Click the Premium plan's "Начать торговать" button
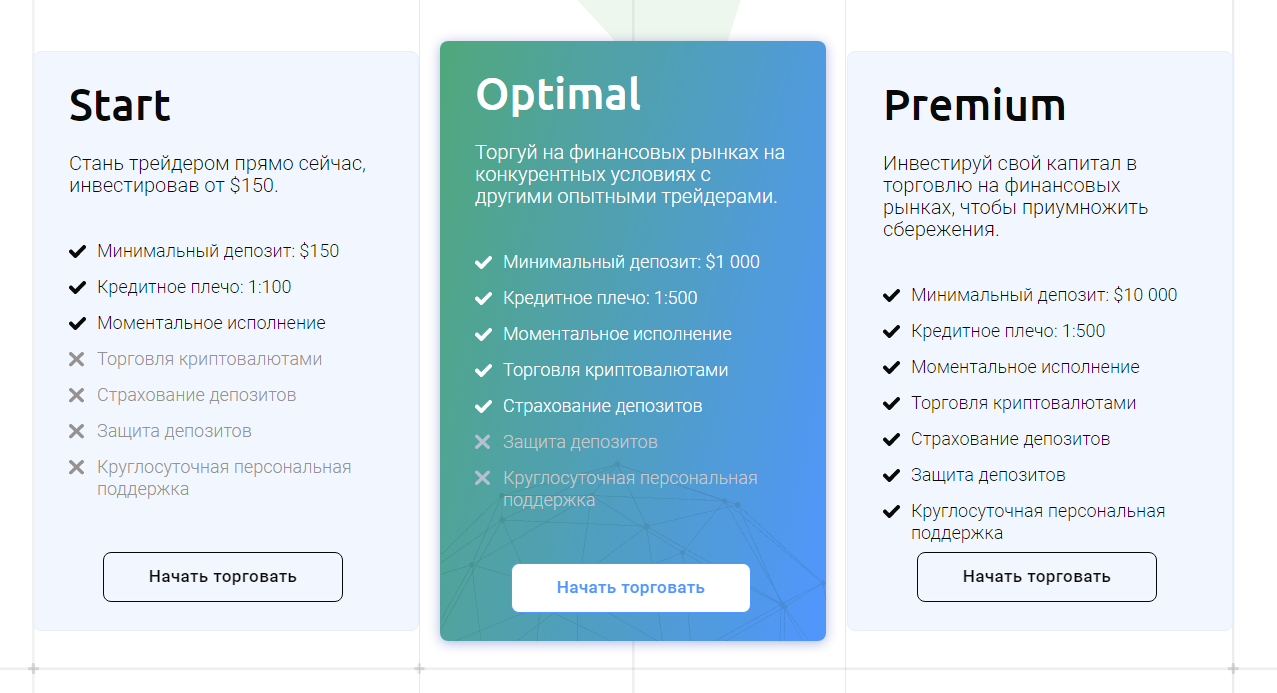1277x693 pixels. coord(1037,577)
